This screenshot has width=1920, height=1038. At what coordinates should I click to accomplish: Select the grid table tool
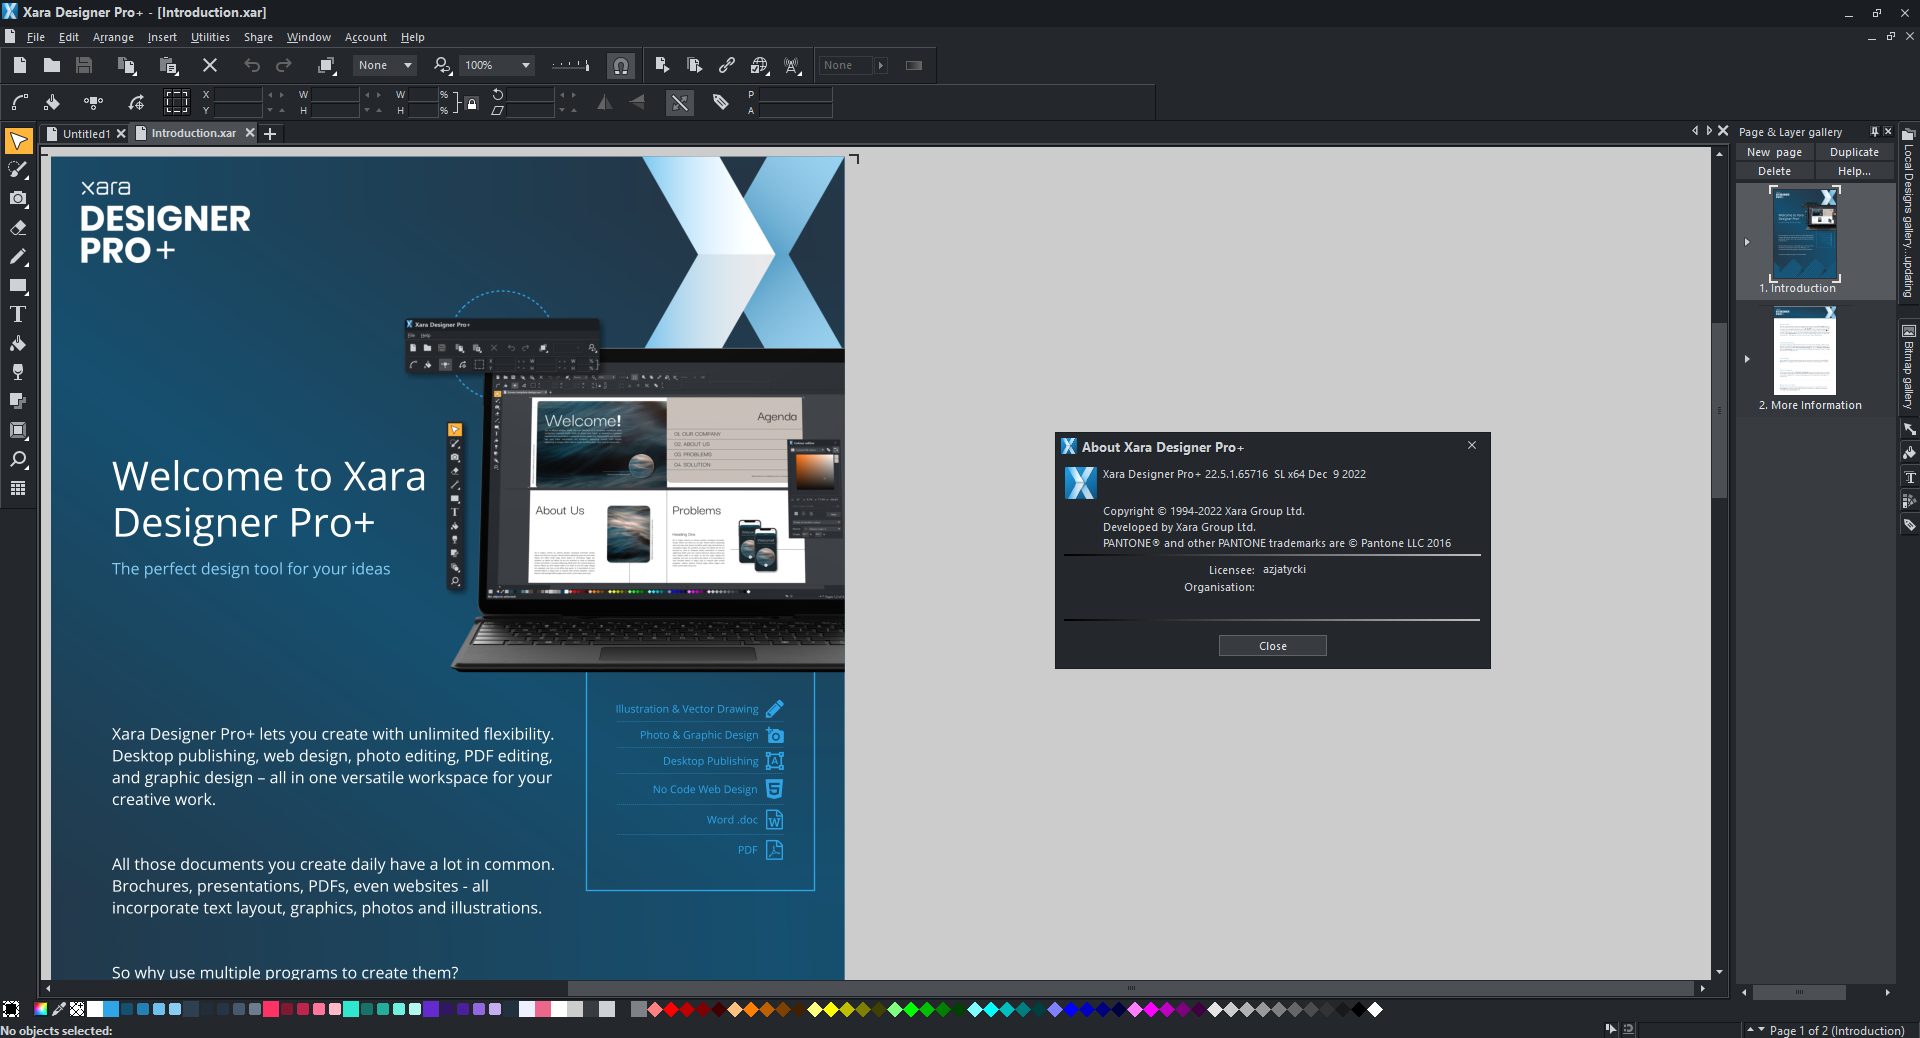tap(18, 488)
